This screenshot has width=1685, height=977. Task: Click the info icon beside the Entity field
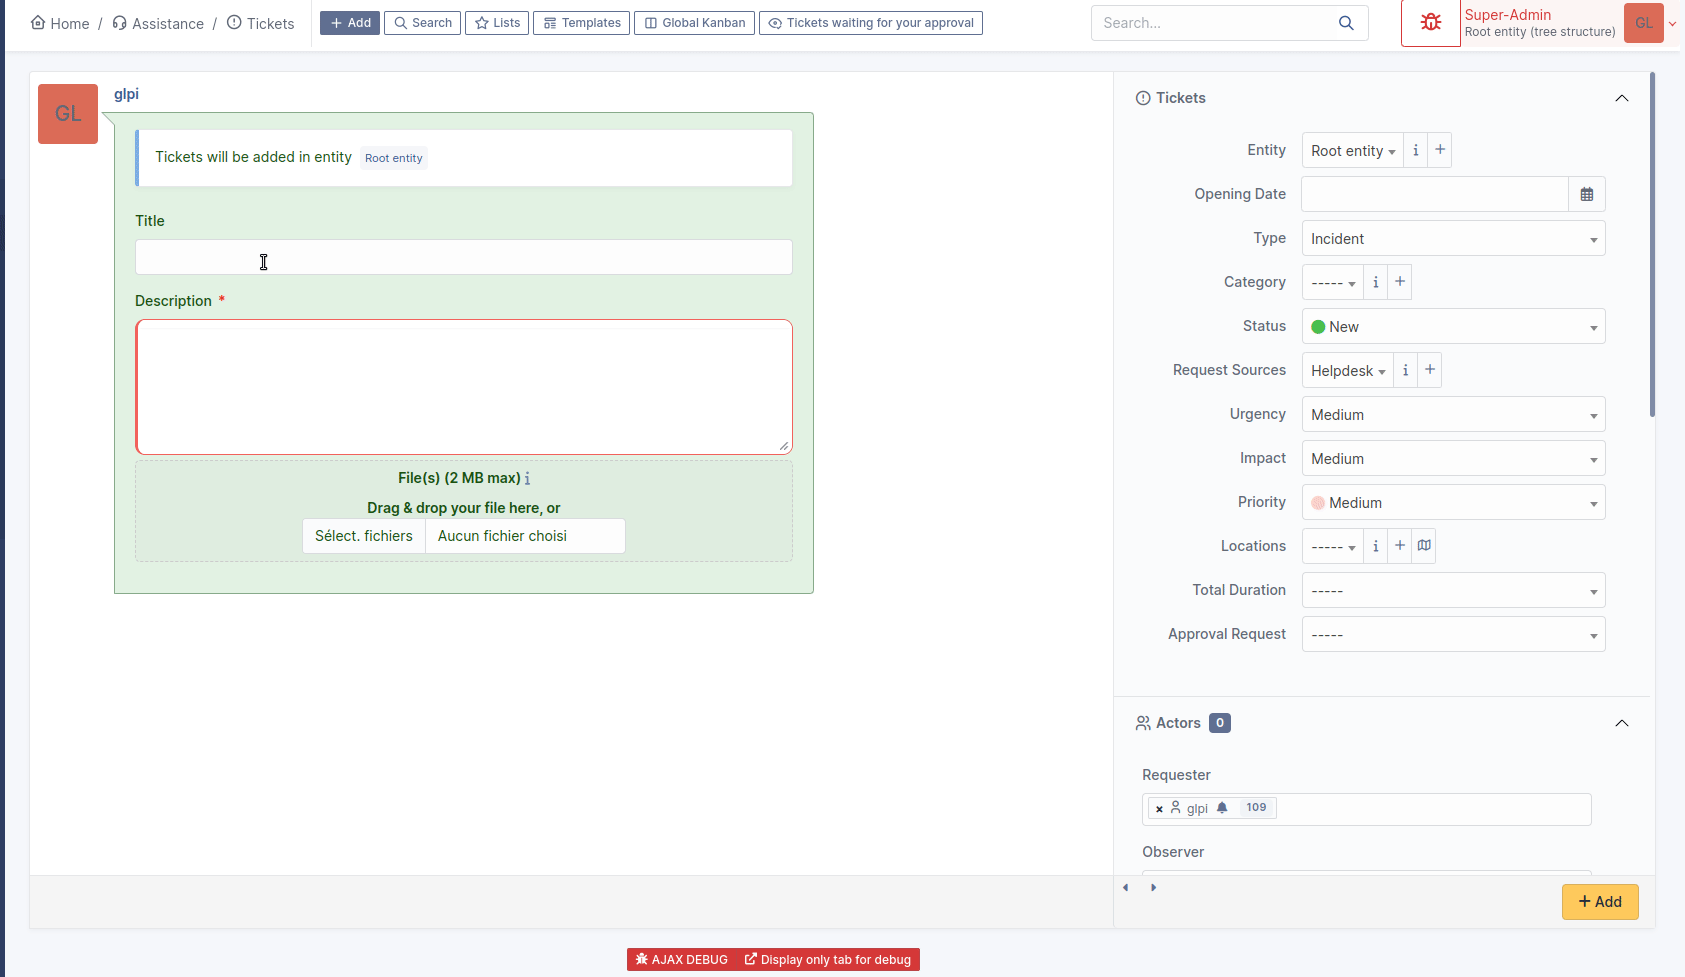pyautogui.click(x=1415, y=150)
